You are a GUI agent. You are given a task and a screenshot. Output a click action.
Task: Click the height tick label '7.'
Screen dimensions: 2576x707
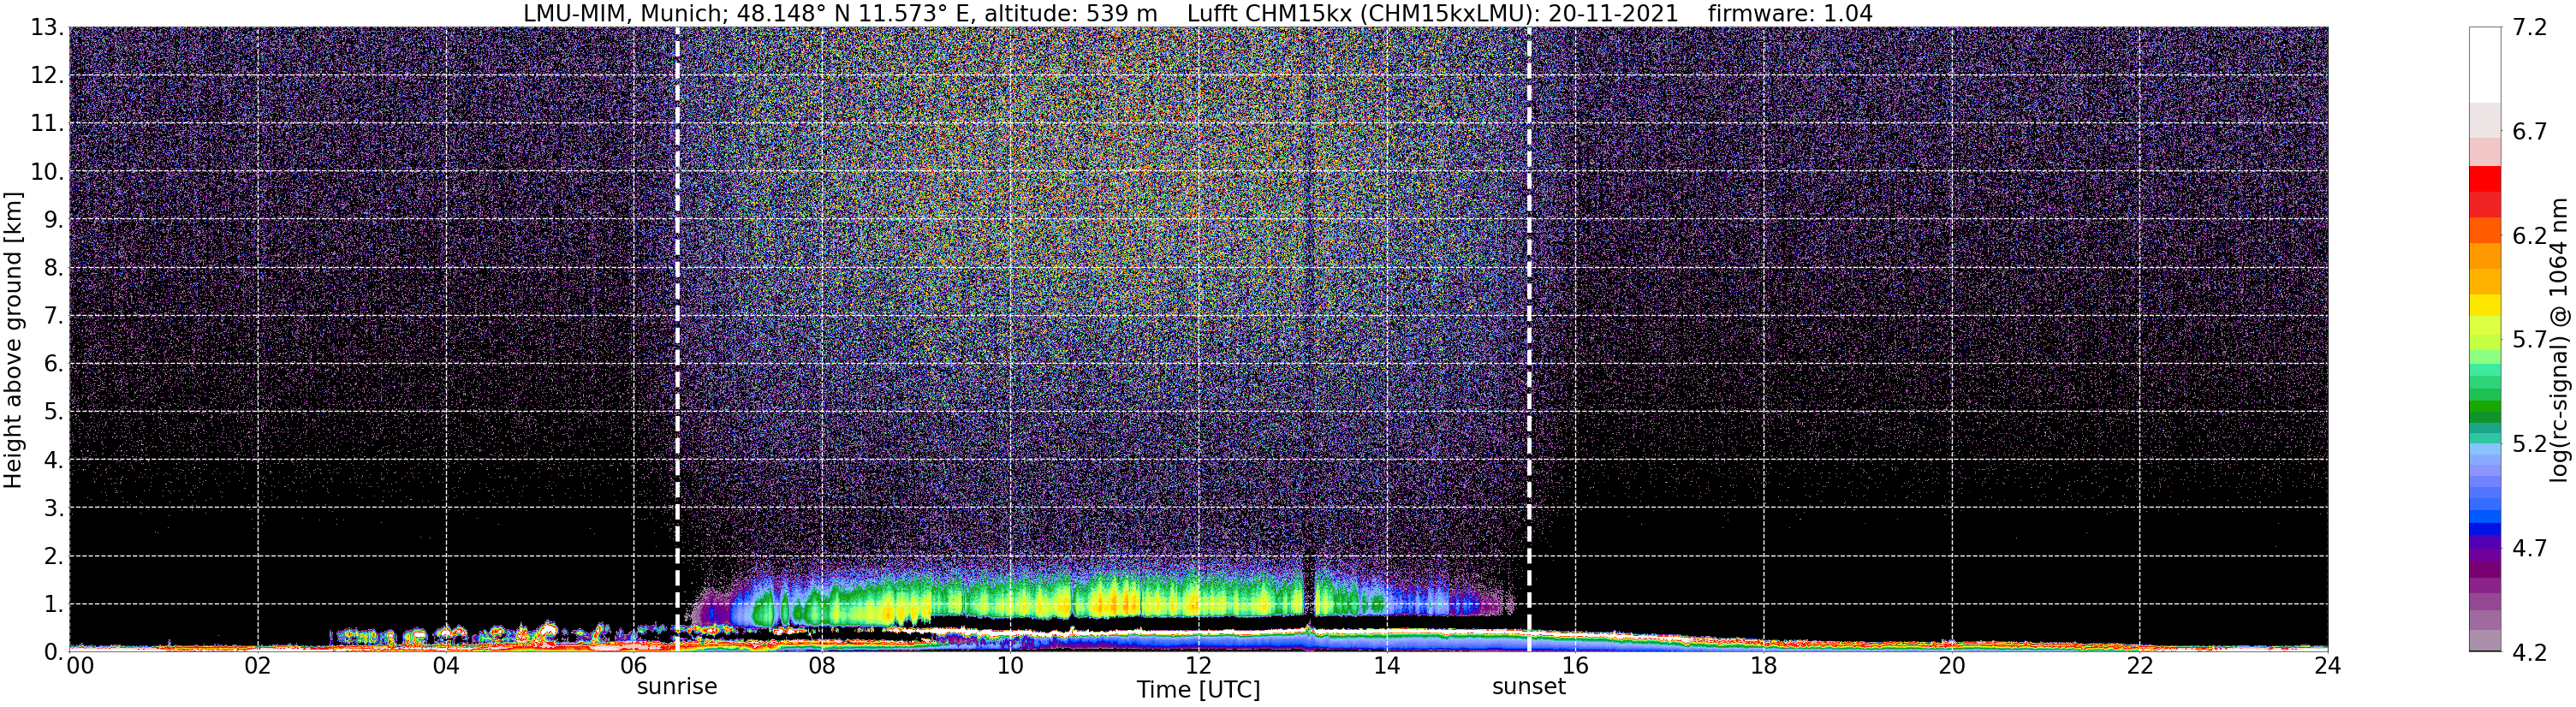[54, 316]
